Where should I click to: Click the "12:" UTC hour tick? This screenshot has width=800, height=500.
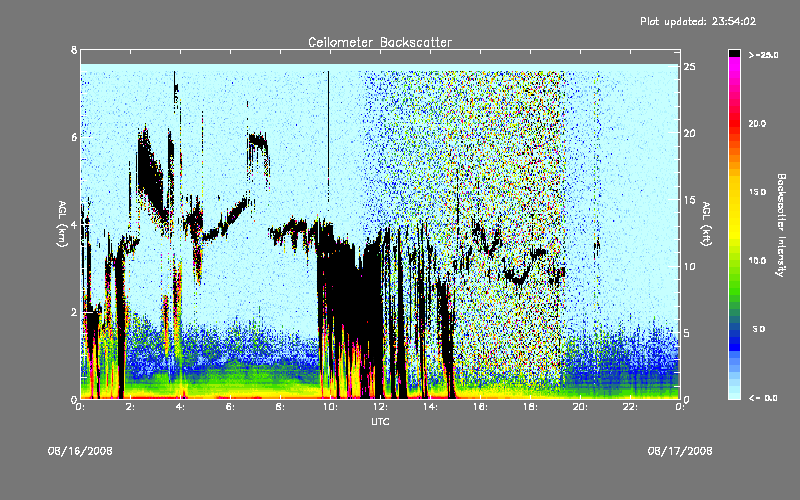point(380,407)
